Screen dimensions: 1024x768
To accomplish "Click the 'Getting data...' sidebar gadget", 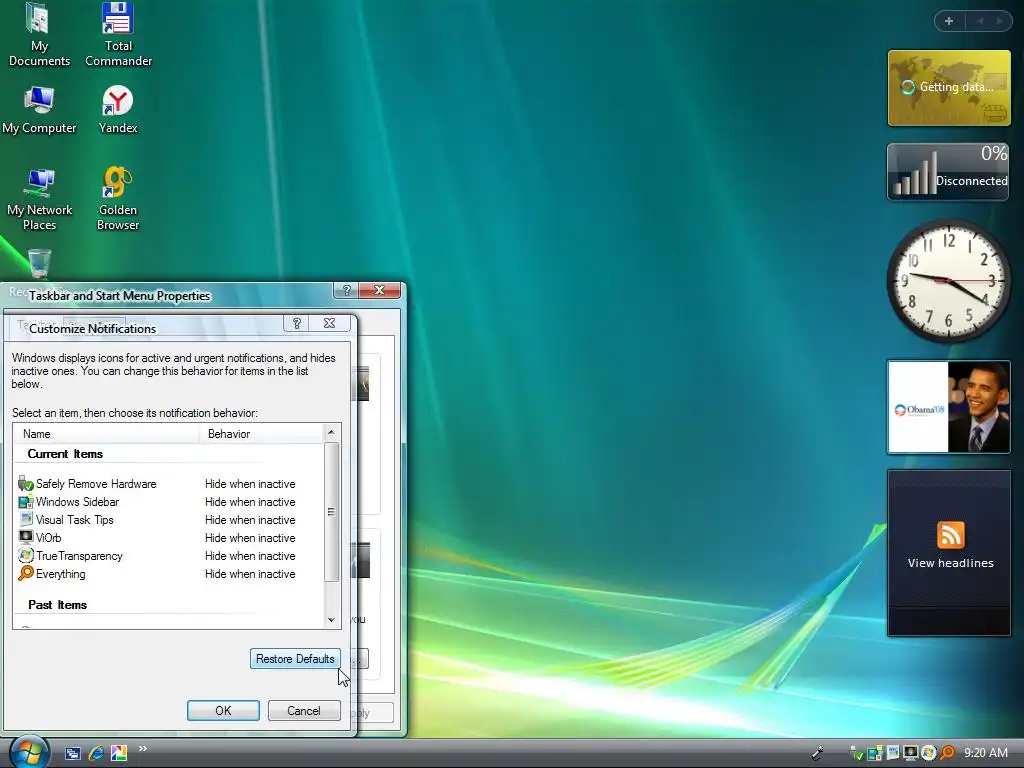I will (949, 88).
